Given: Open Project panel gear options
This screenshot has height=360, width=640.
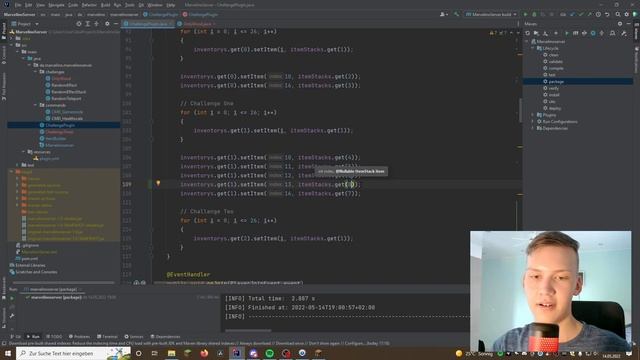Looking at the screenshot, I should (107, 24).
